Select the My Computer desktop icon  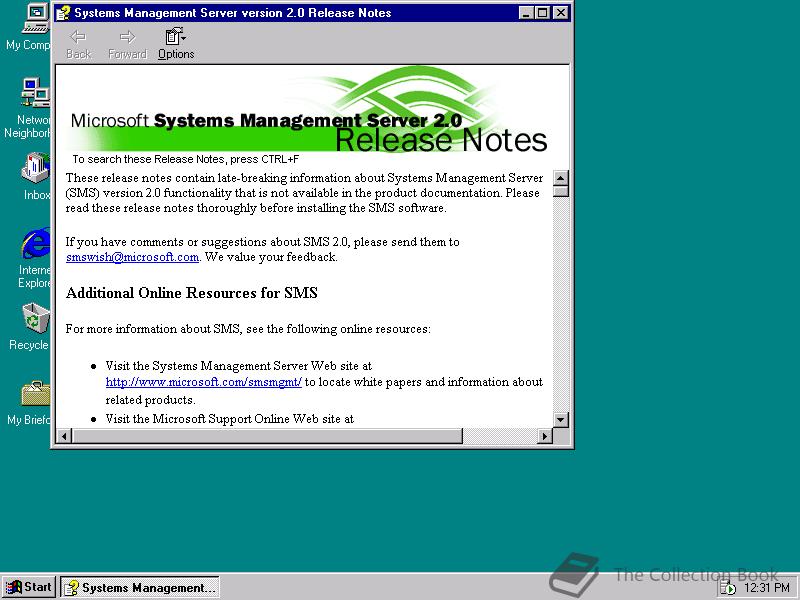[x=29, y=27]
